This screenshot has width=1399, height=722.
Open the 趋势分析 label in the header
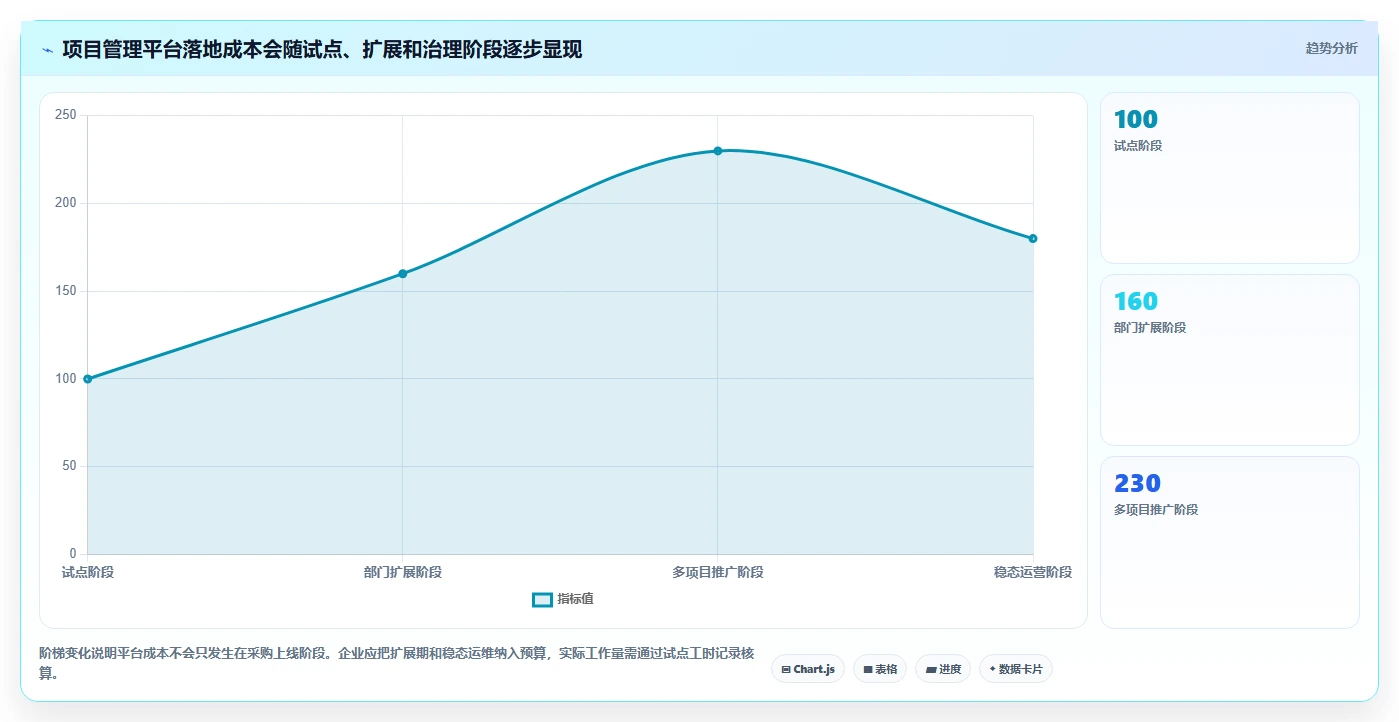pos(1331,48)
